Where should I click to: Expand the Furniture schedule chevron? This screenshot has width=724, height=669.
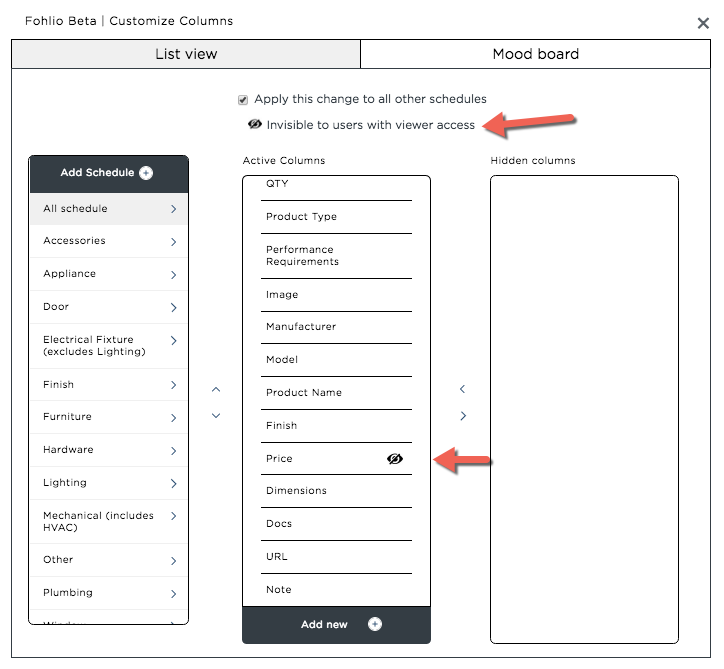click(173, 418)
